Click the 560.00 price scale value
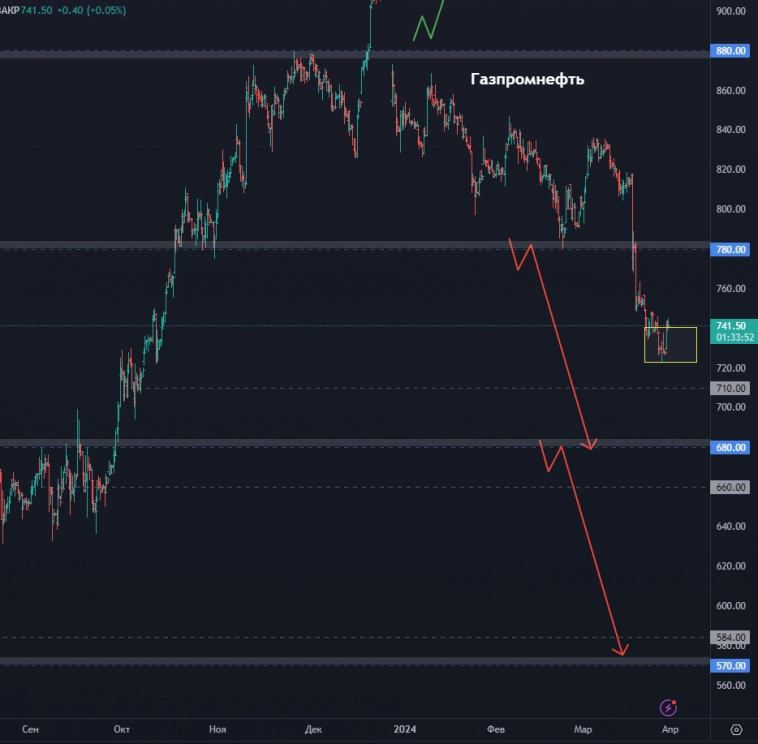 tap(731, 685)
